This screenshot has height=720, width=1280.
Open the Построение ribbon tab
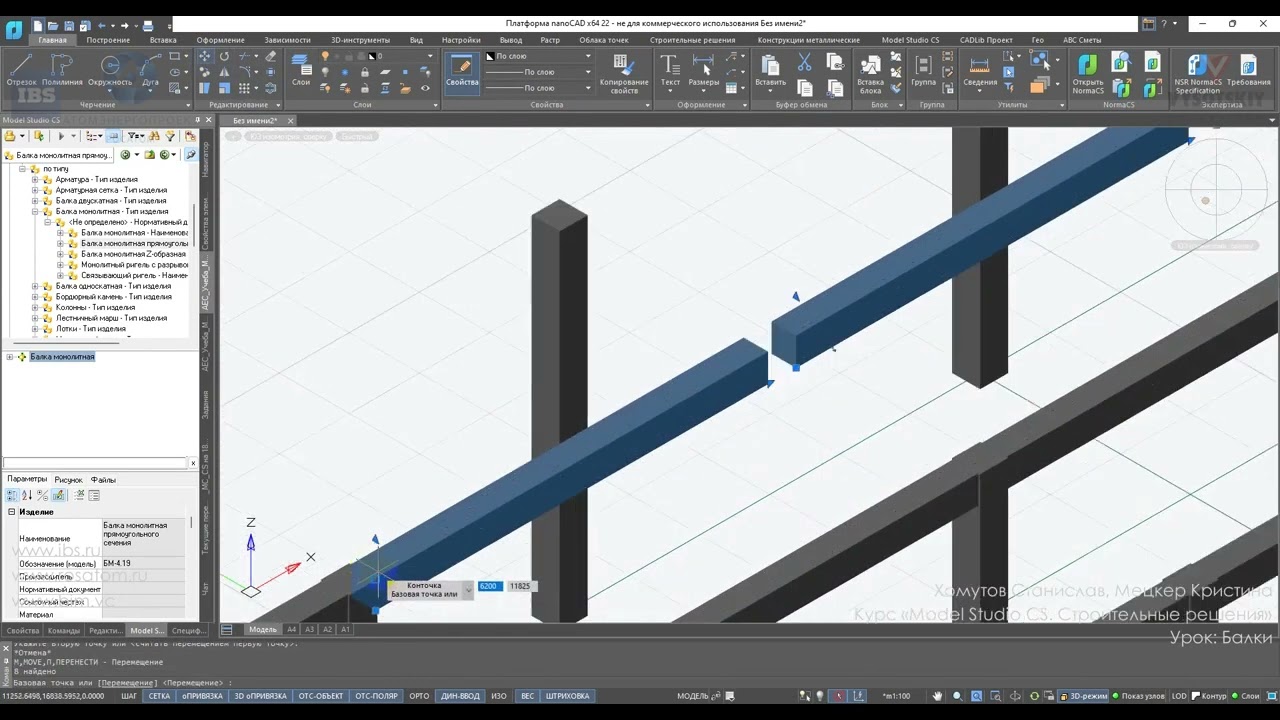[x=108, y=40]
